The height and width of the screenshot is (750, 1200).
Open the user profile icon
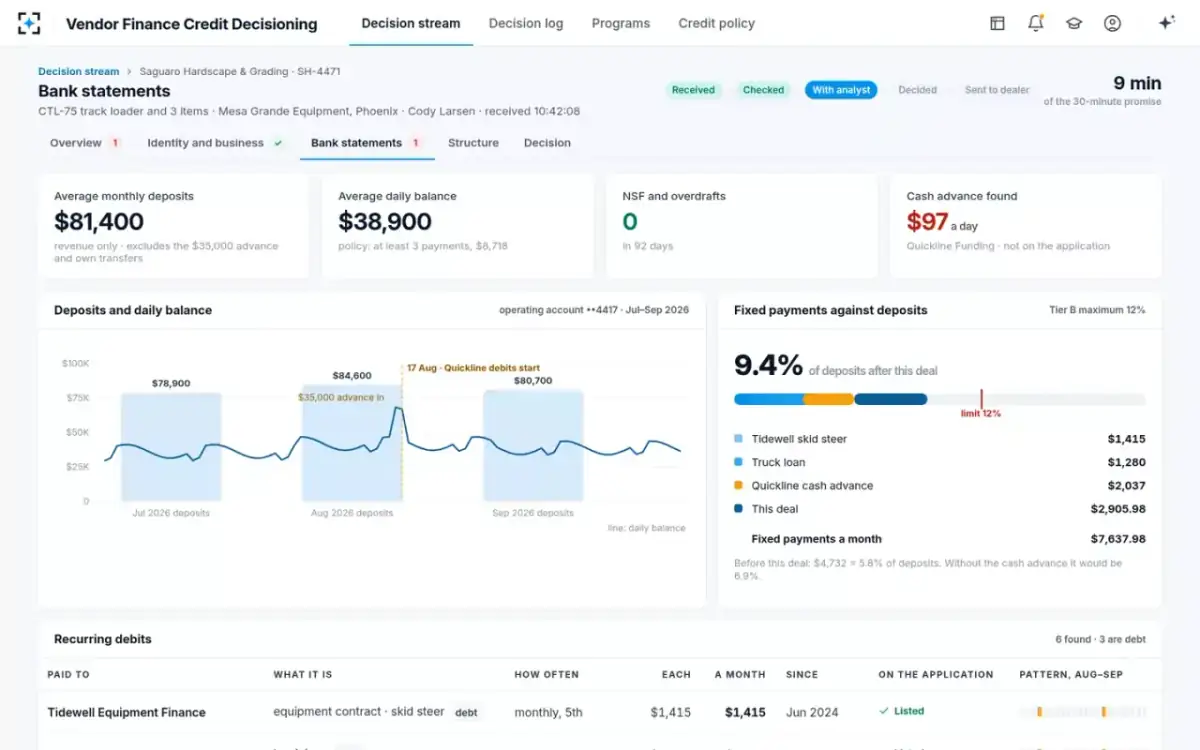click(x=1112, y=23)
